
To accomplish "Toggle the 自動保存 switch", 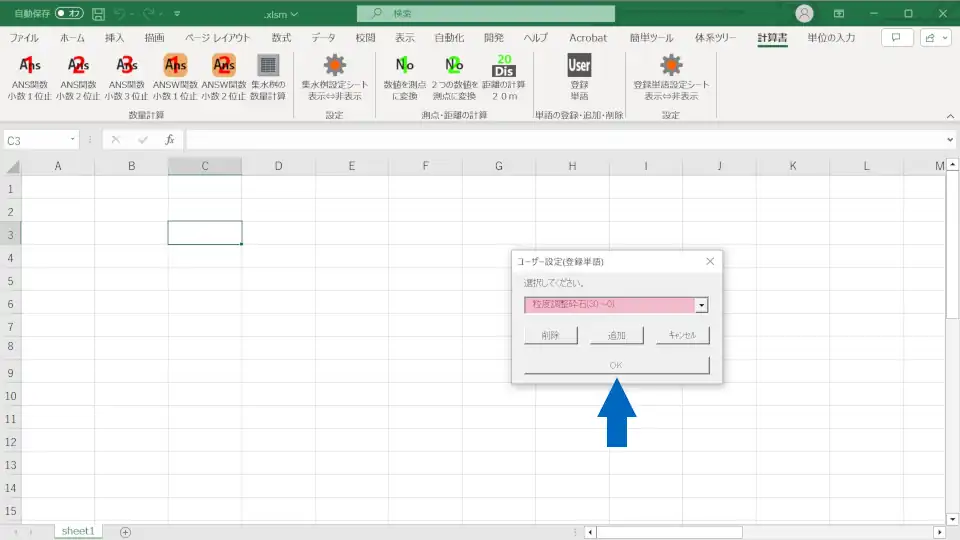I will pos(69,13).
